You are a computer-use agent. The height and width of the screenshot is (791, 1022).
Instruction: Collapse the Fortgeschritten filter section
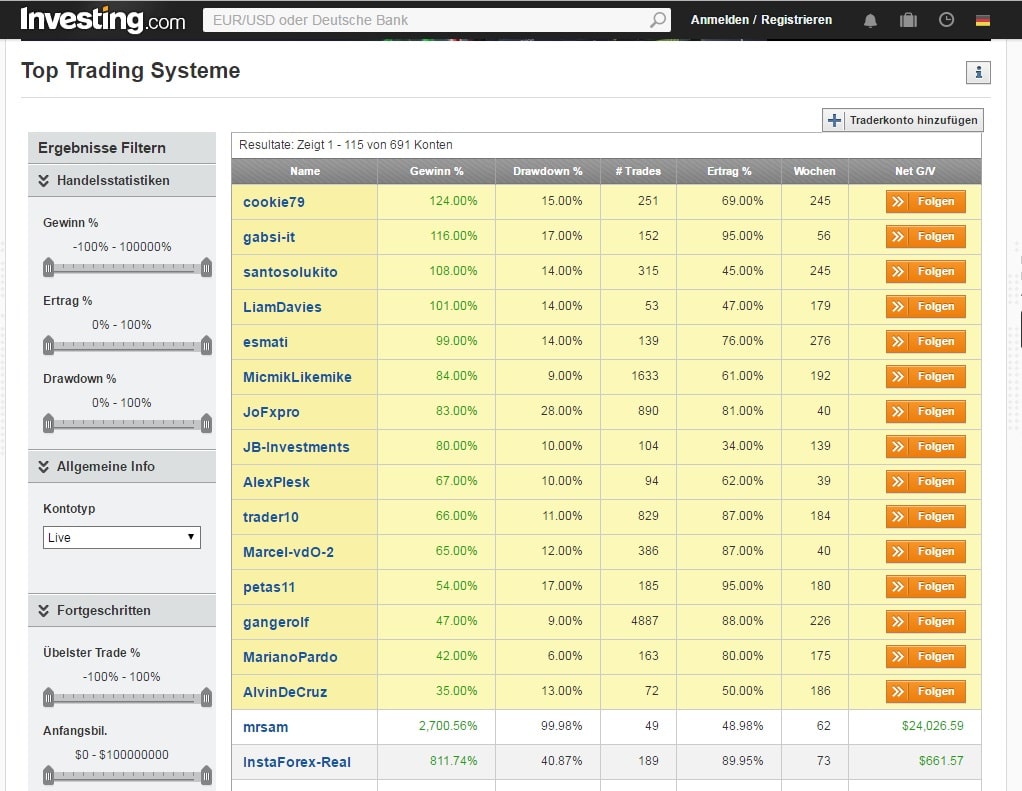44,611
